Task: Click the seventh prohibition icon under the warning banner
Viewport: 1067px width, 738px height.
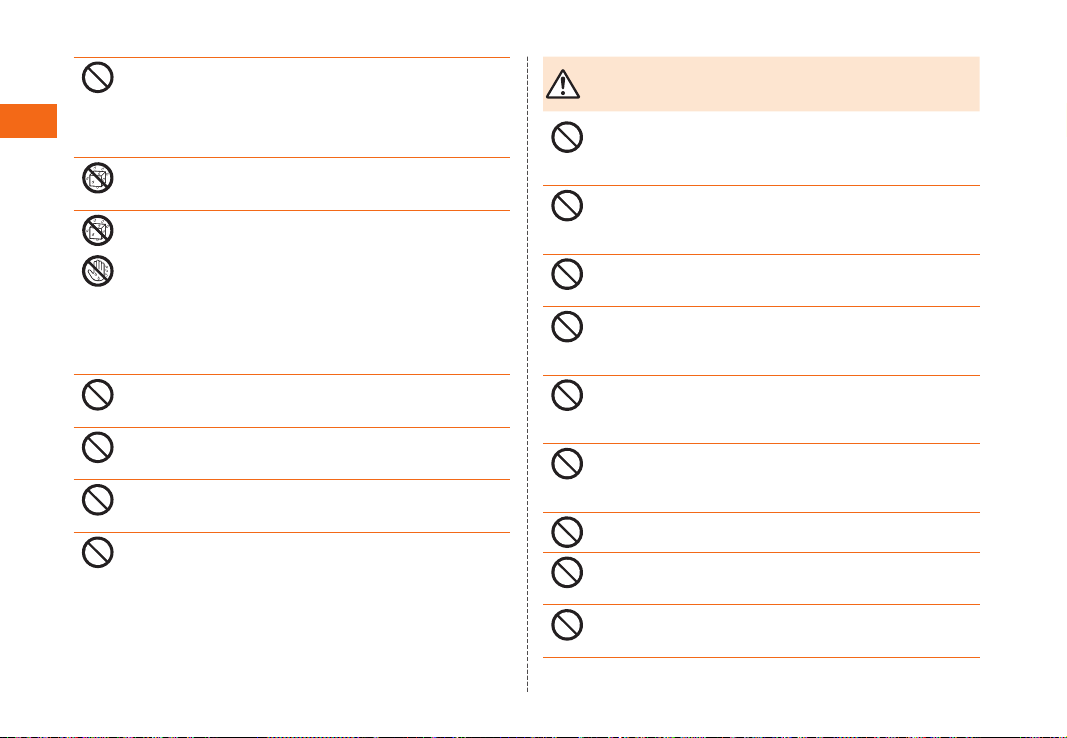Action: tap(567, 530)
